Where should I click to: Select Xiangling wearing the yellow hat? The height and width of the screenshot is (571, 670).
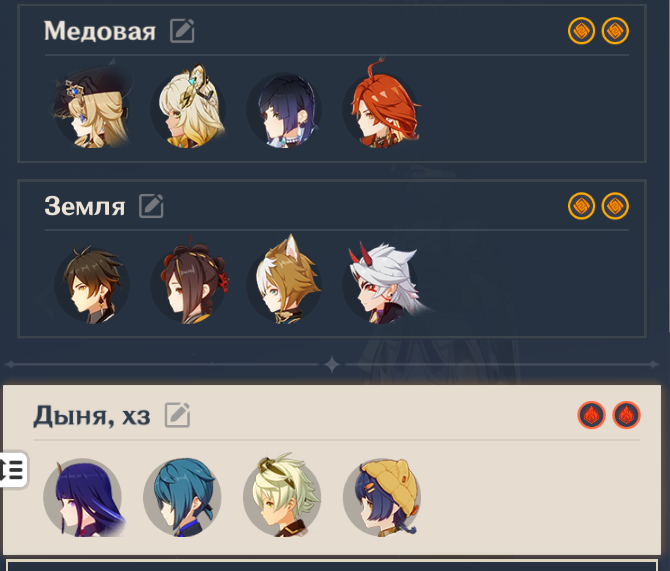(382, 497)
